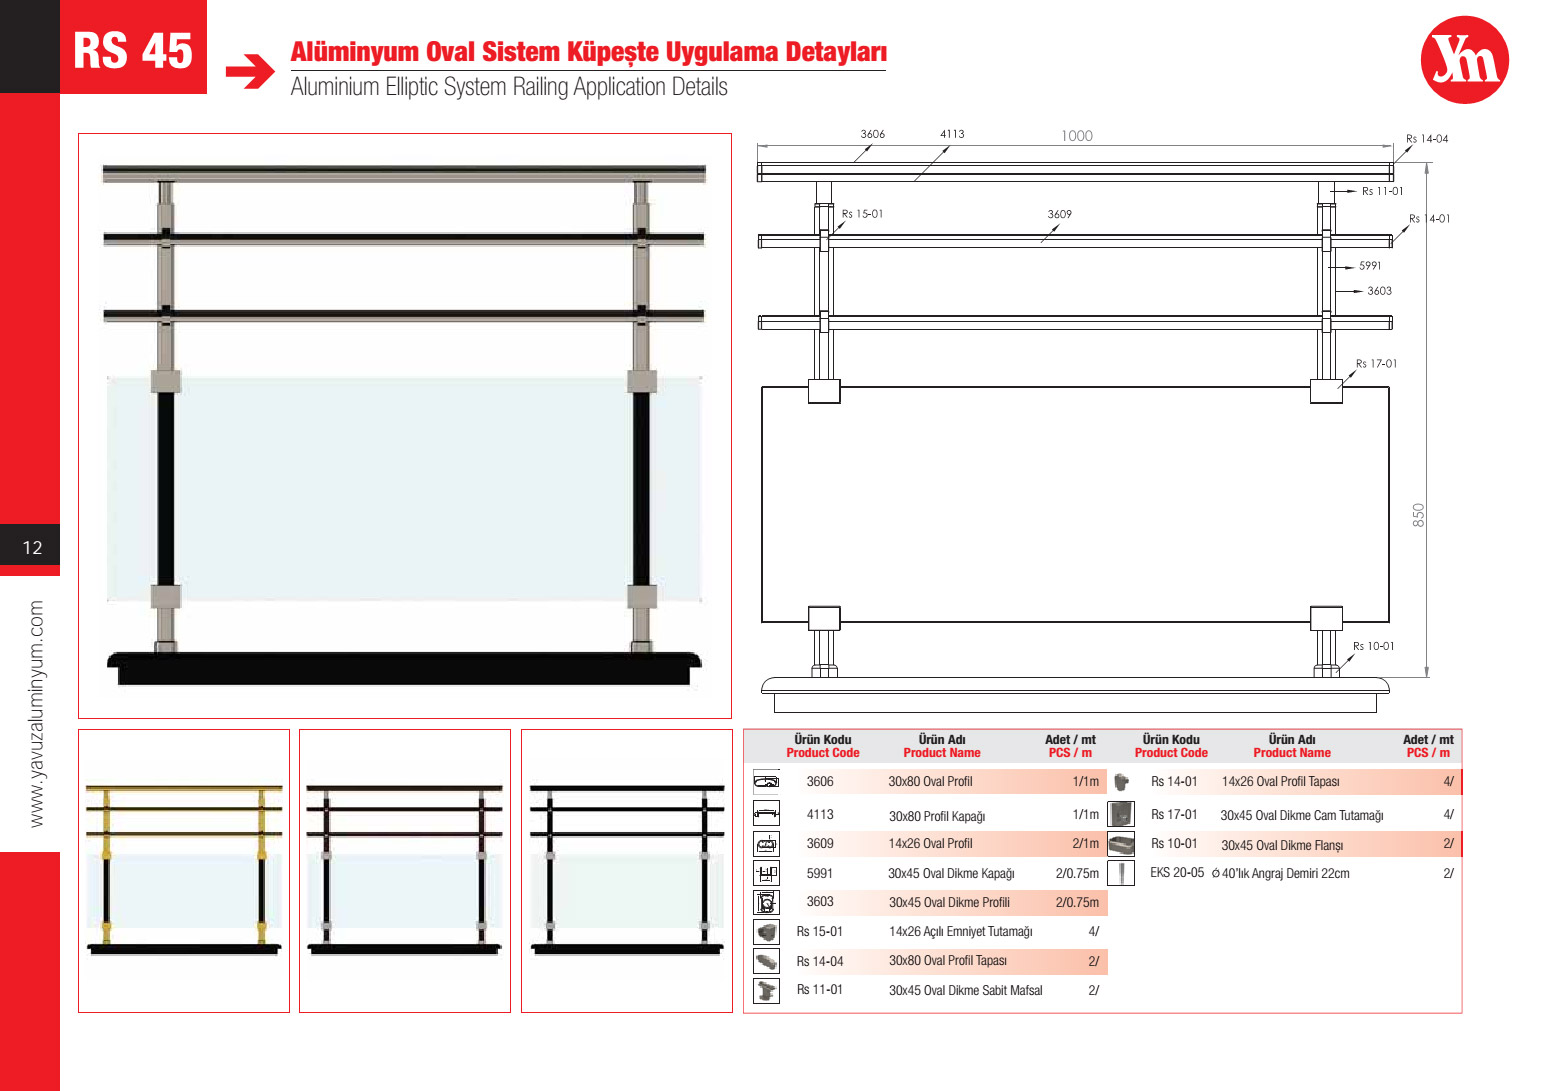Select the Rs 17-01 glass holder icon

pyautogui.click(x=1121, y=814)
